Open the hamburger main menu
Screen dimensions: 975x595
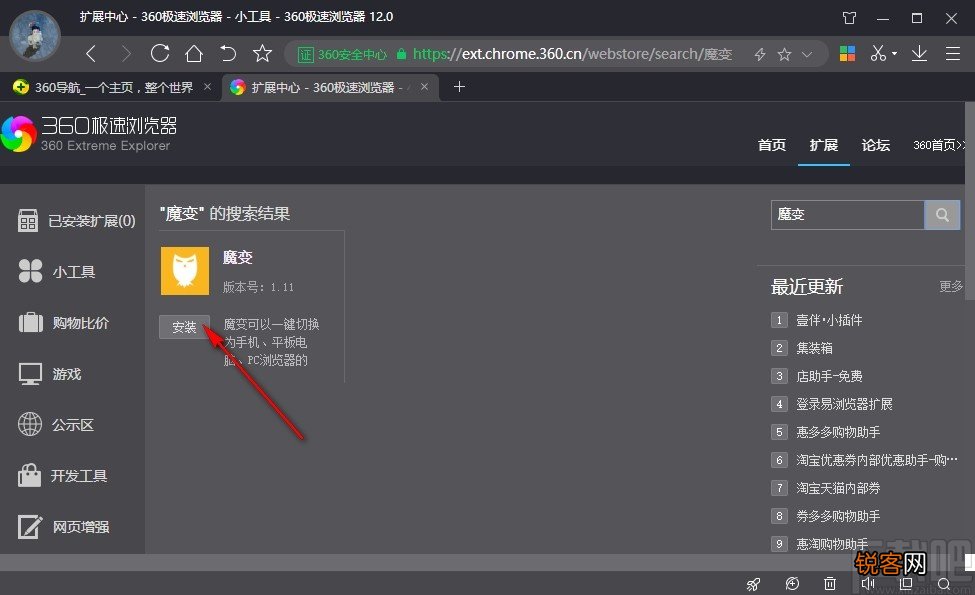pos(952,51)
